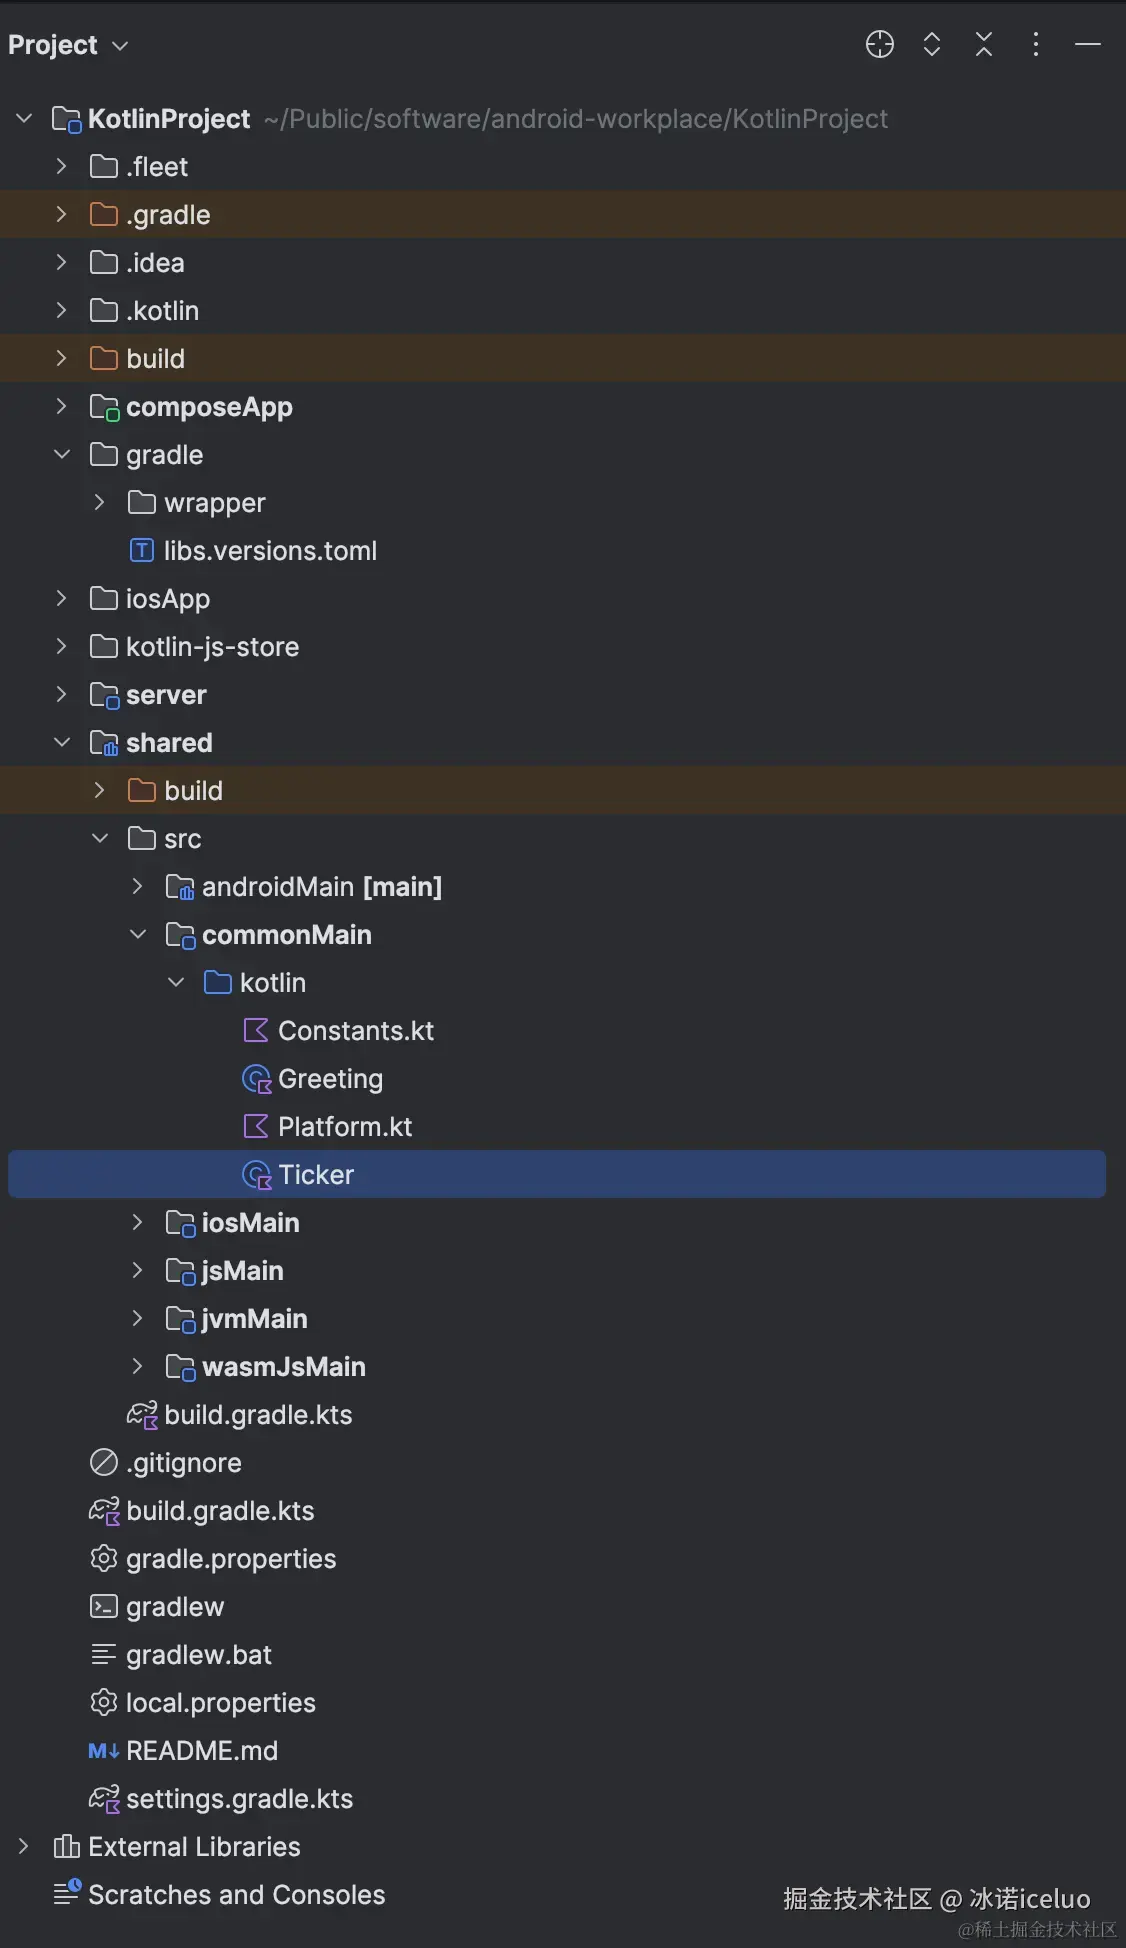Expand the iosMain source set

138,1223
